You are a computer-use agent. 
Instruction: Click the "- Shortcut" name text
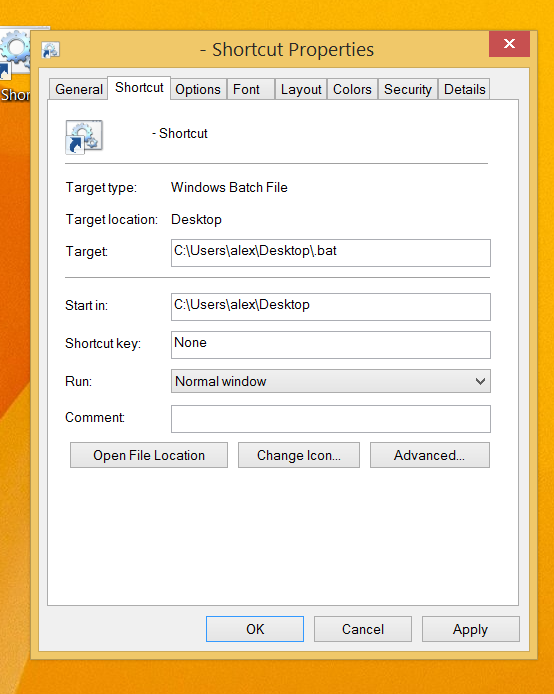click(180, 133)
